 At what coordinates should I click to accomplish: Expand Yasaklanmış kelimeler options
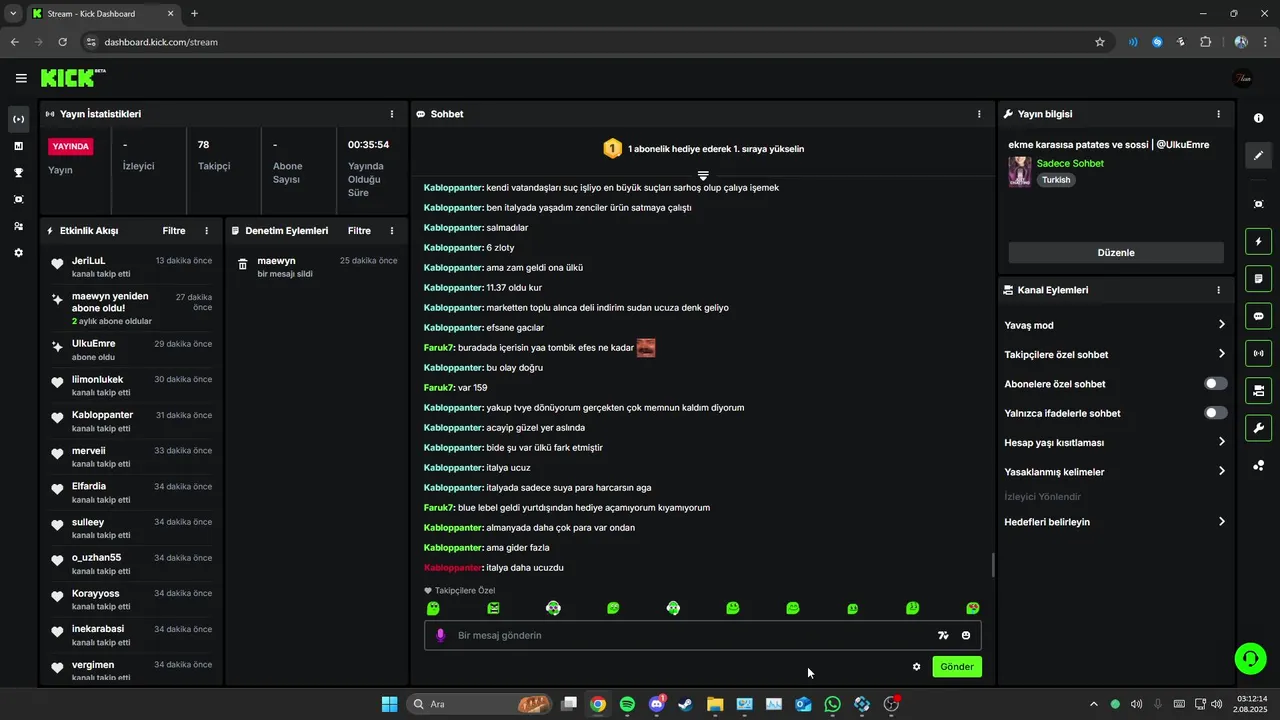1114,471
